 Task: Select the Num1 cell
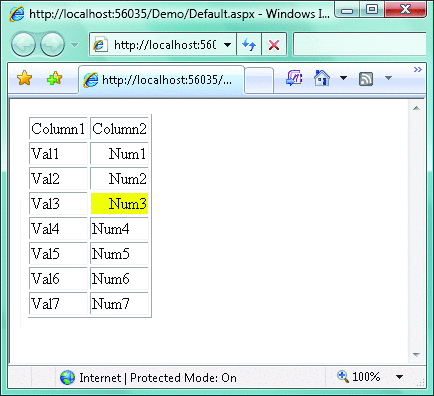[119, 153]
